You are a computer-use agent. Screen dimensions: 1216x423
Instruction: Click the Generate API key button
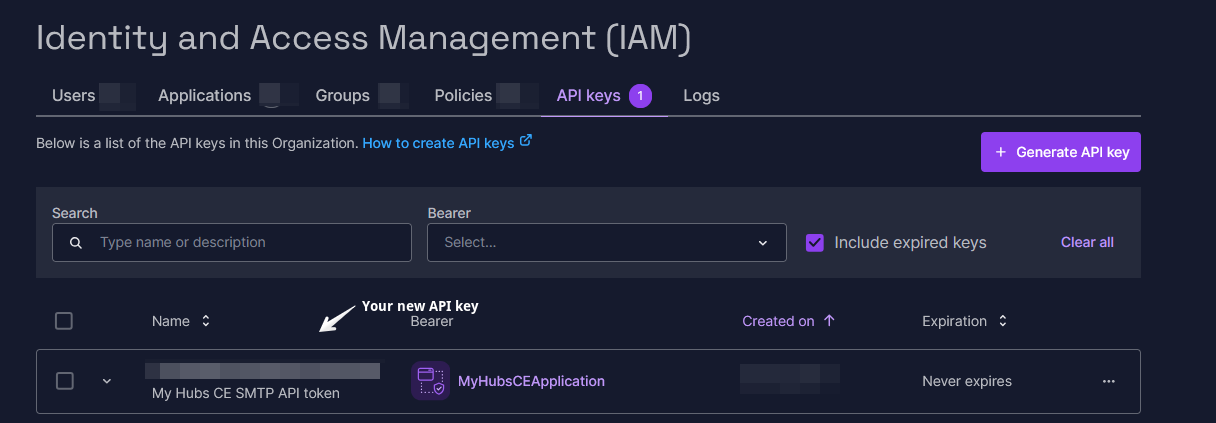pos(1061,152)
